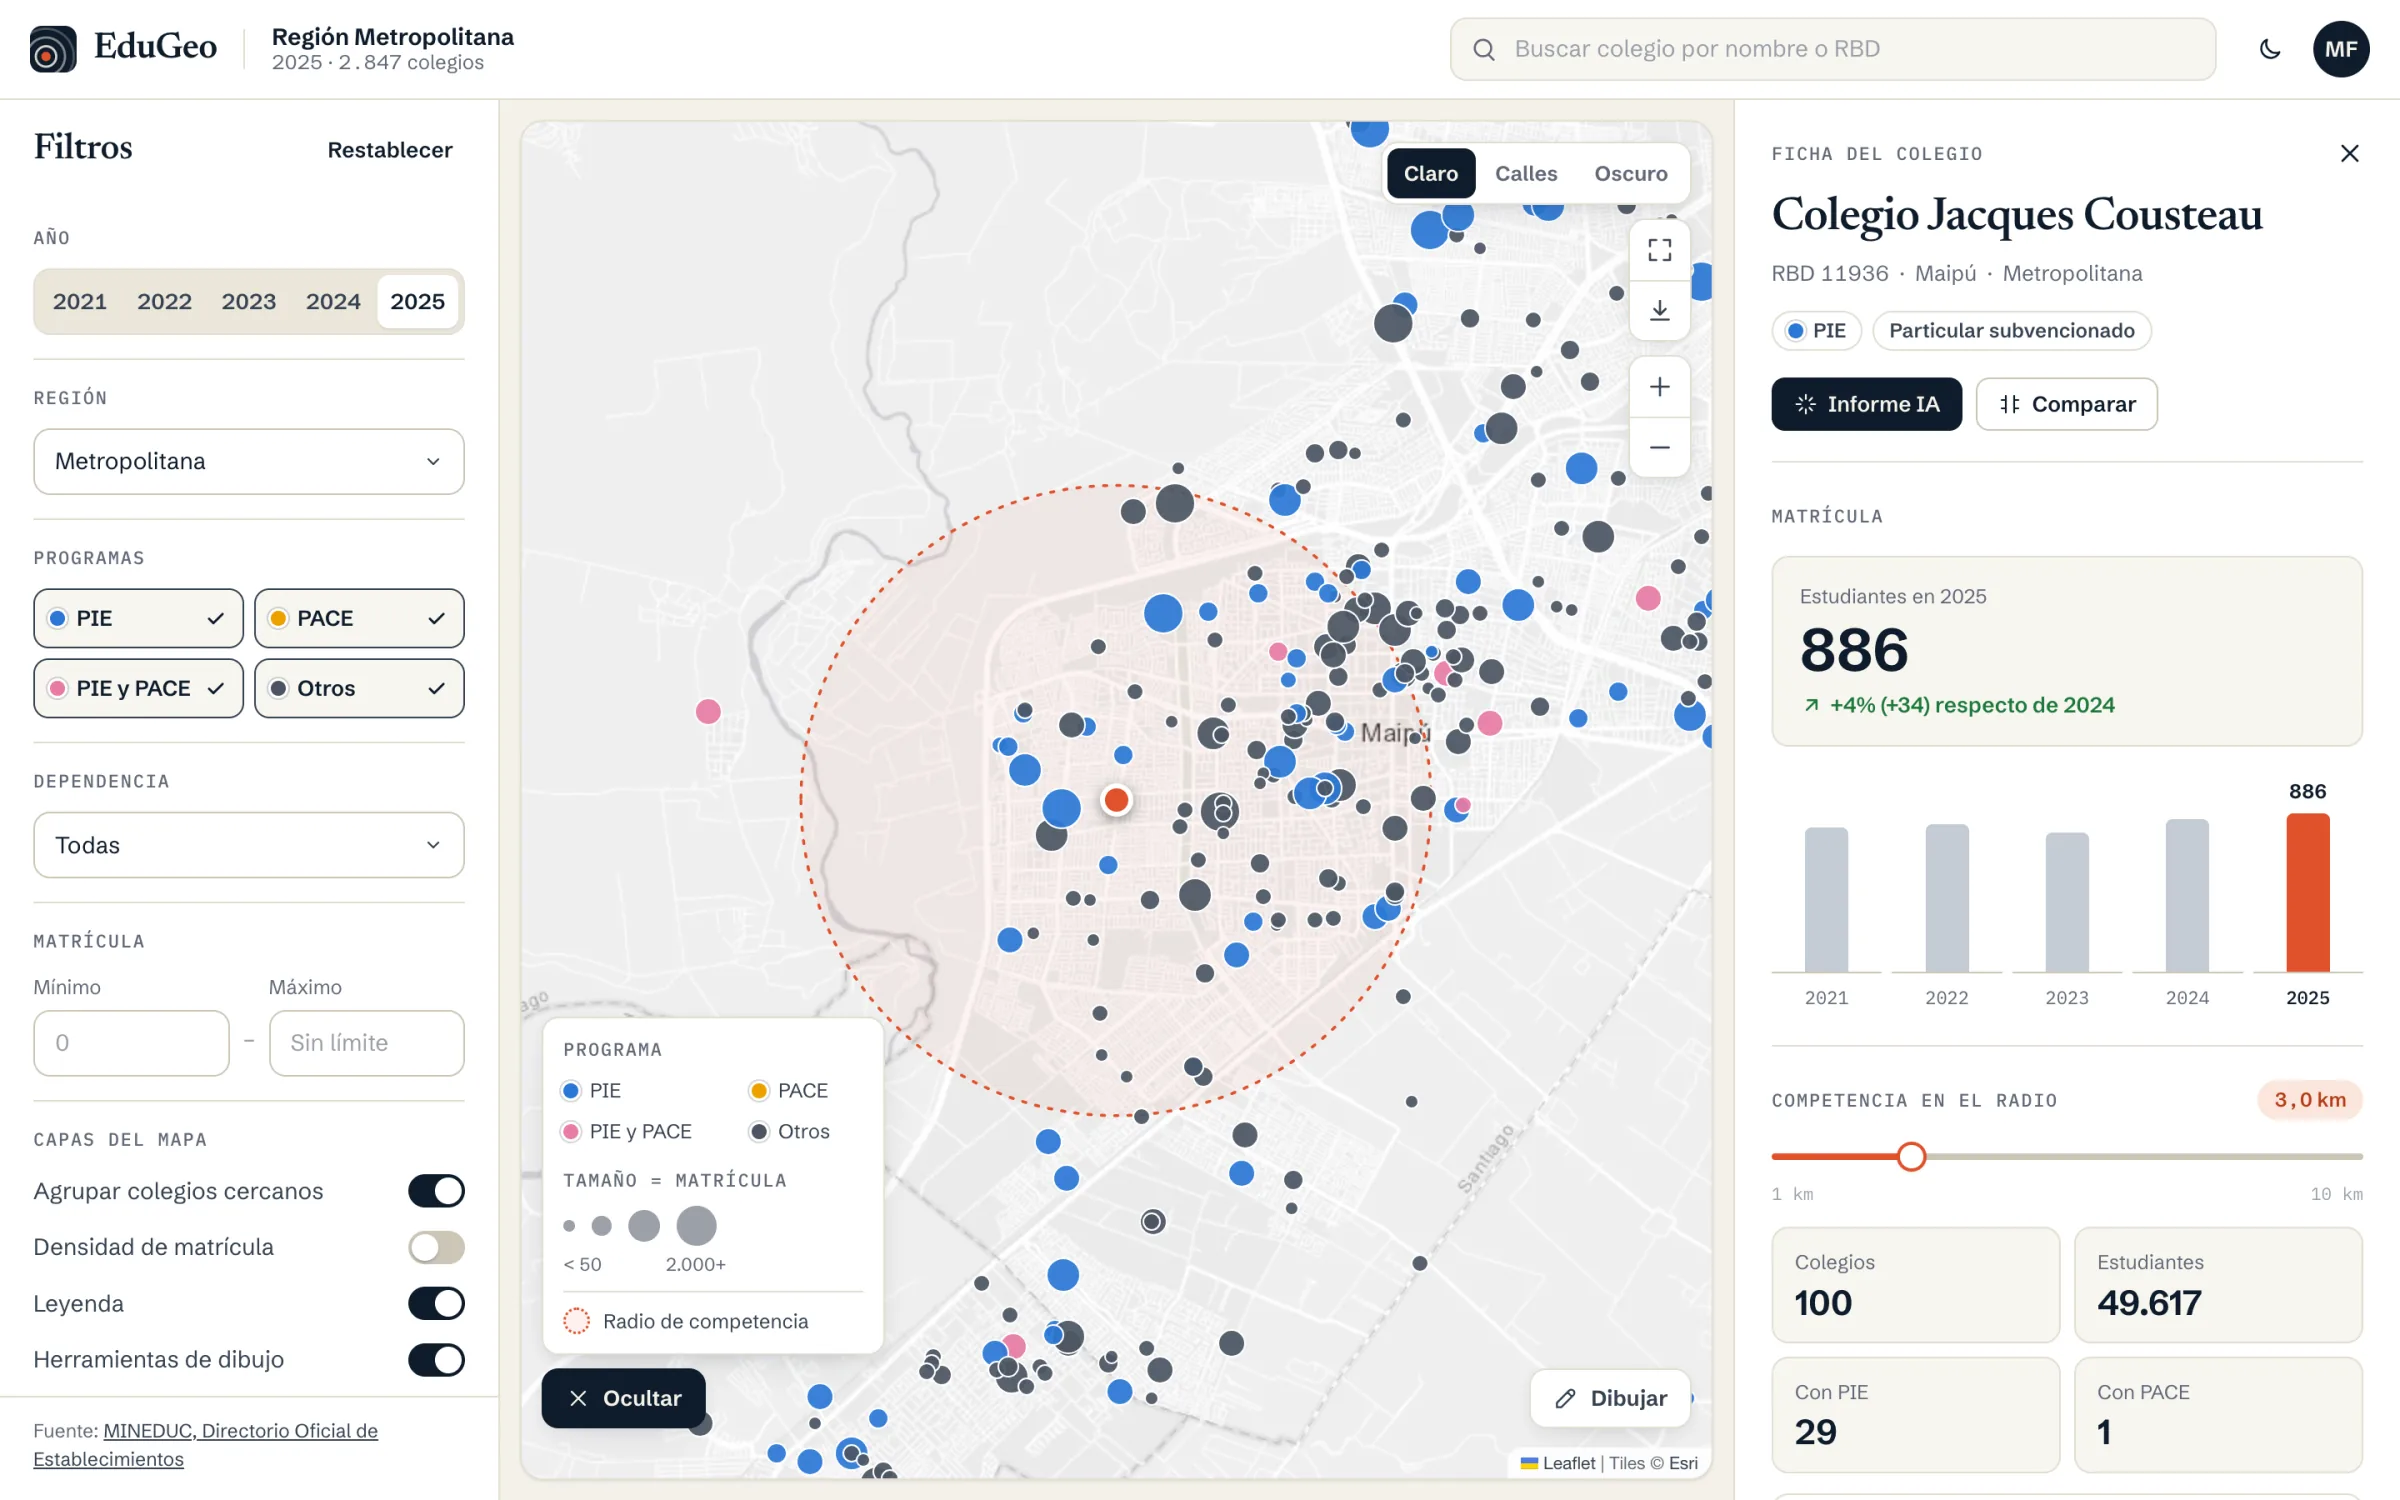This screenshot has width=2400, height=1500.
Task: Download the map with the arrow icon
Action: click(1660, 310)
